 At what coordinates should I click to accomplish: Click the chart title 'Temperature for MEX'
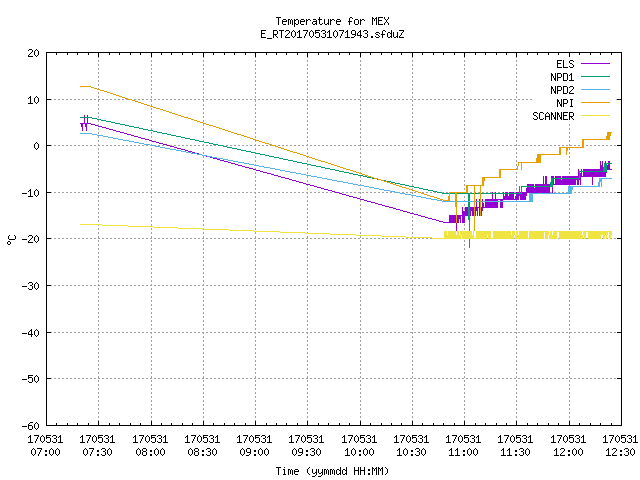(332, 21)
